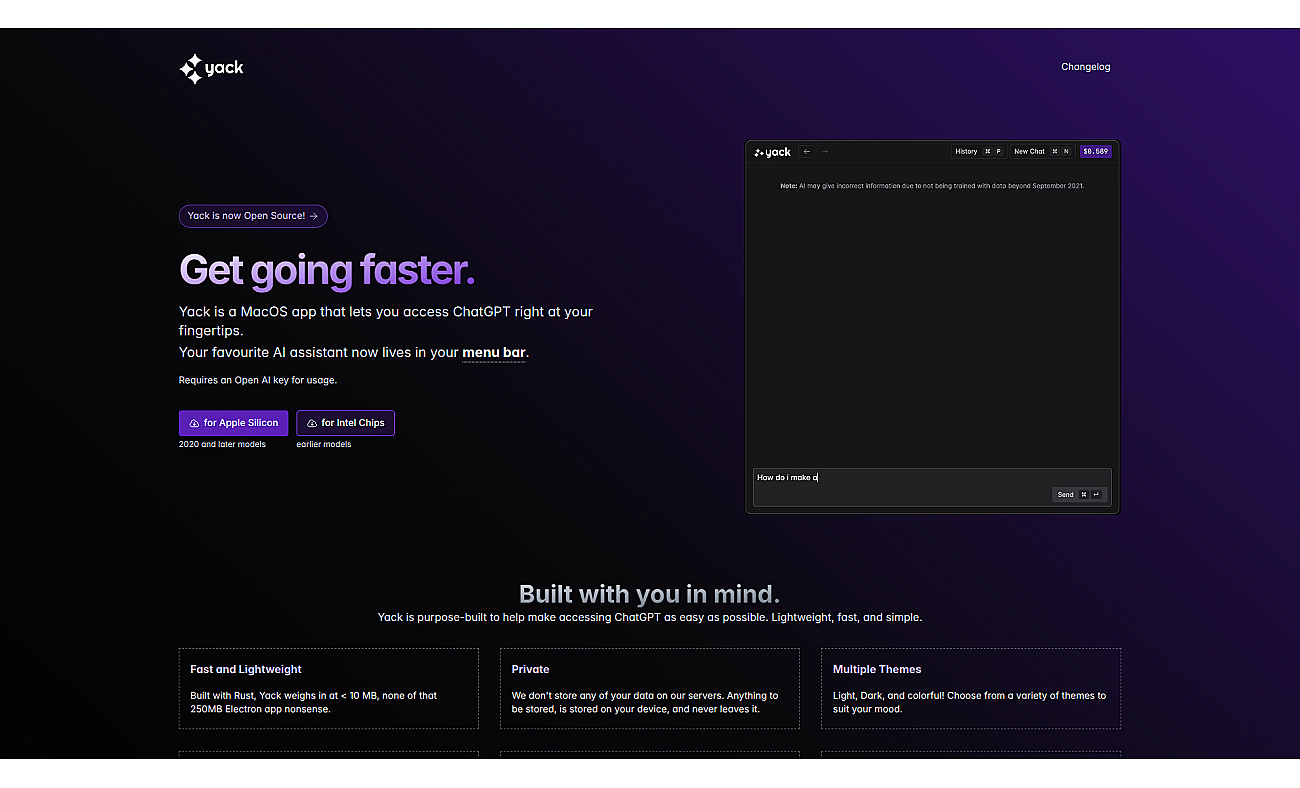This screenshot has height=788, width=1300.
Task: Download Yack for Apple Silicon
Action: [233, 423]
